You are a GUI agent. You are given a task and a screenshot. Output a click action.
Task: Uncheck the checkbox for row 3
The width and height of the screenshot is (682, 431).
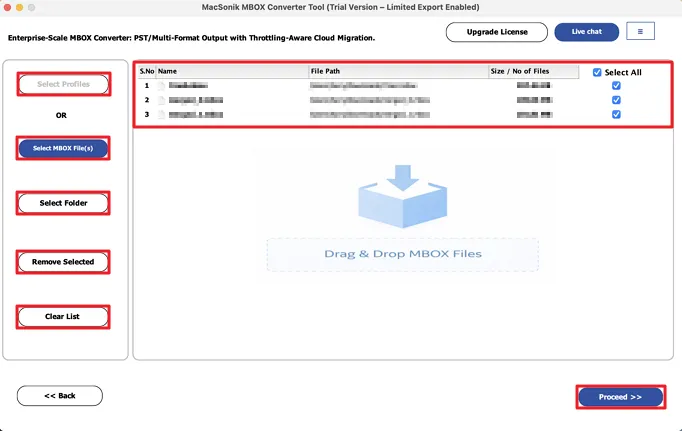tap(616, 114)
